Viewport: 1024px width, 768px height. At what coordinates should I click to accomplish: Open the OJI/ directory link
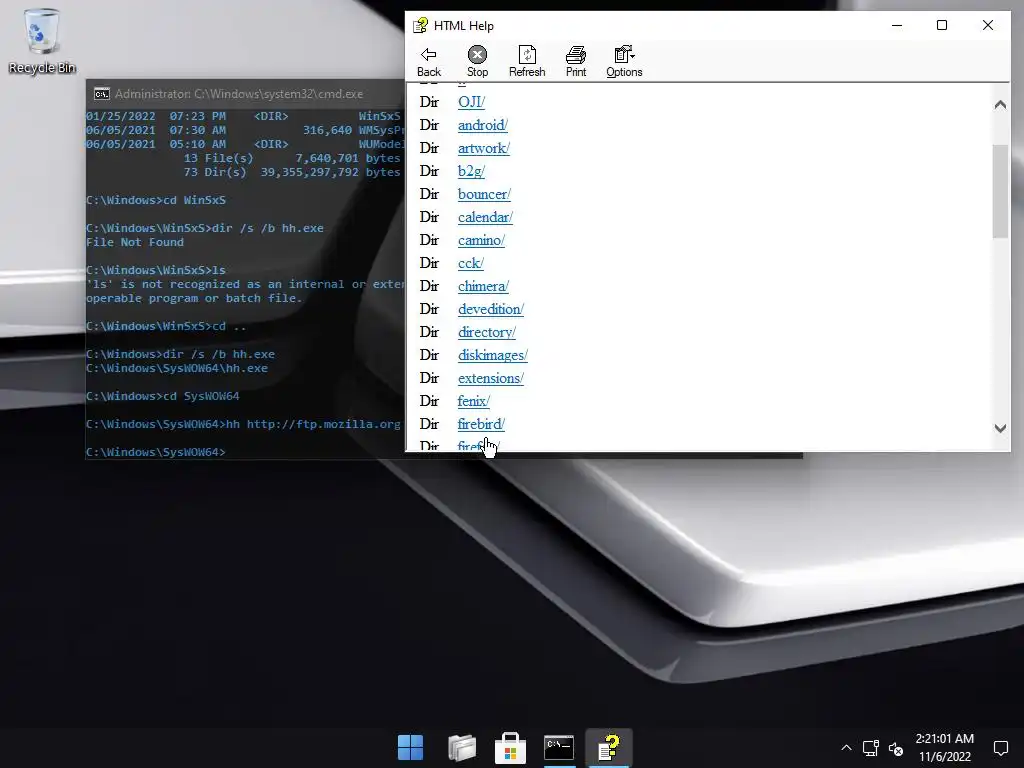pos(471,102)
